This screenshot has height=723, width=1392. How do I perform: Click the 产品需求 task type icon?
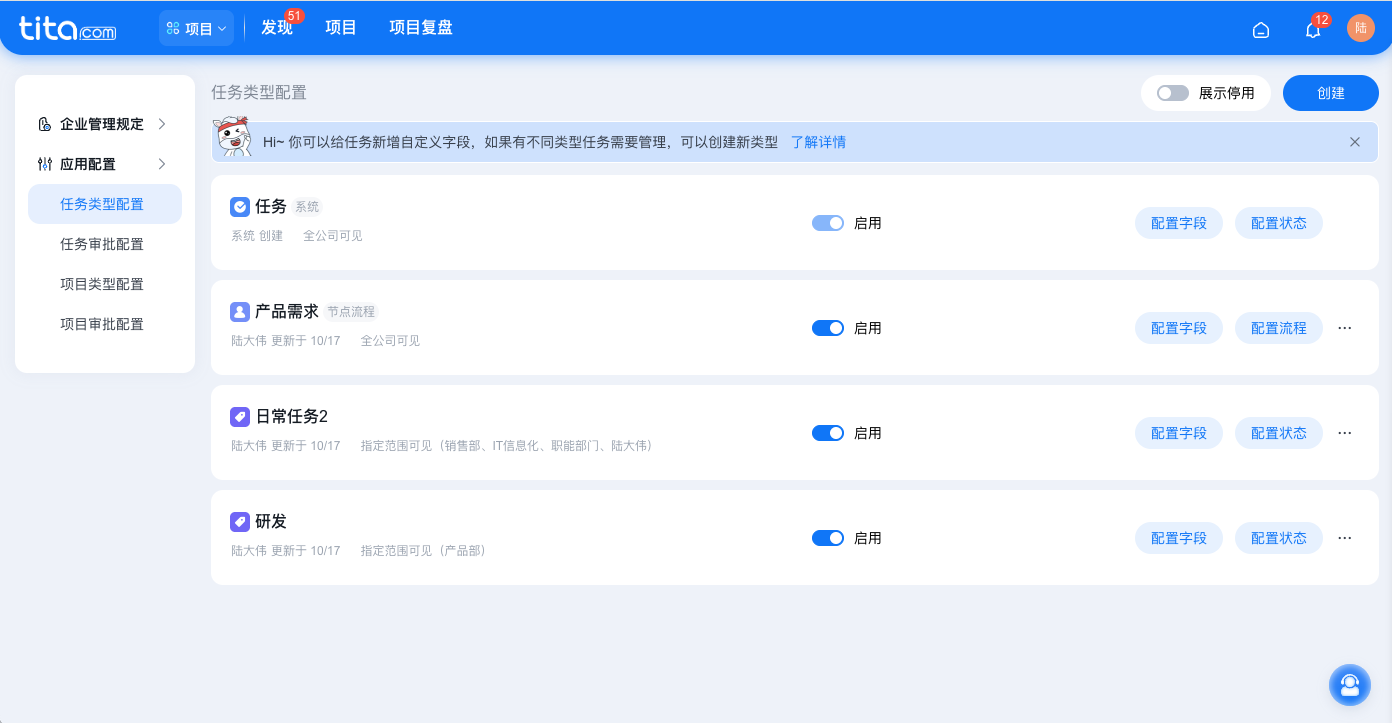click(x=239, y=311)
